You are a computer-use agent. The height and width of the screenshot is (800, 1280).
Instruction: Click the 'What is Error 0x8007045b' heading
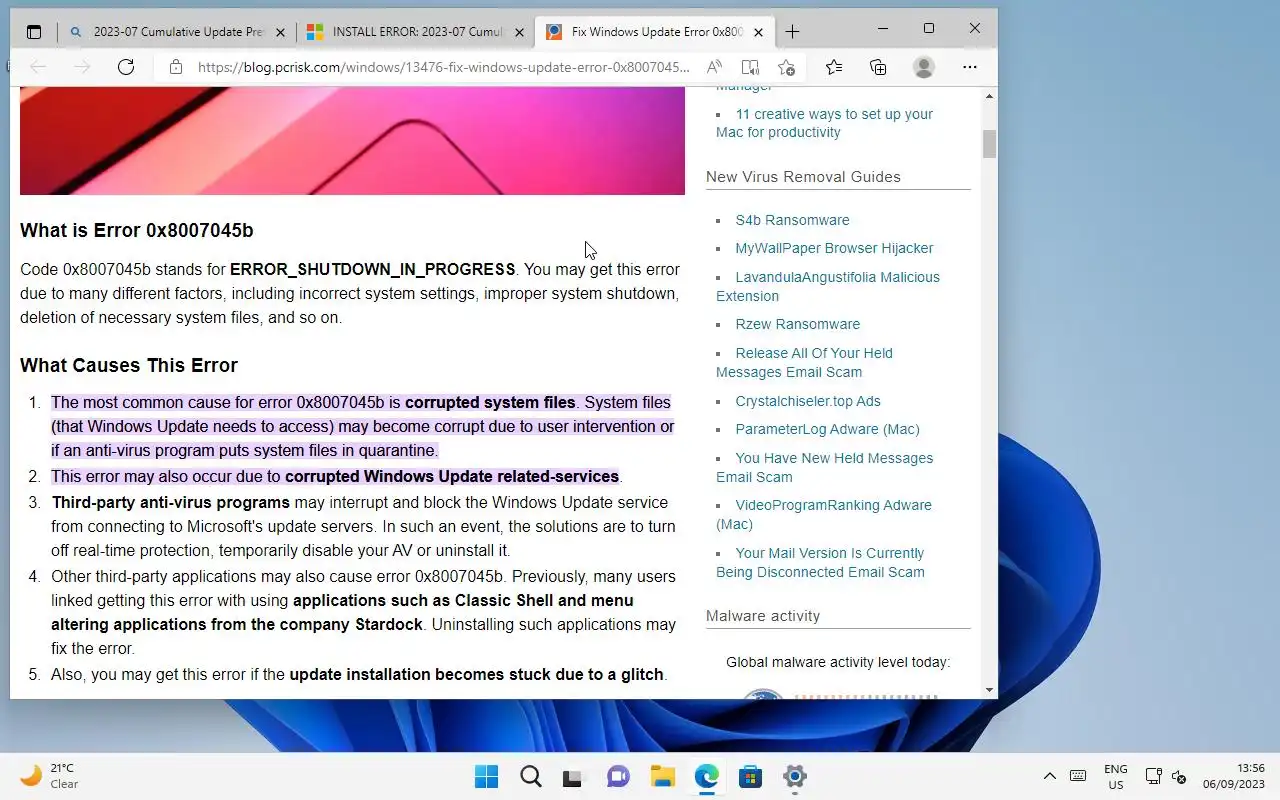[x=136, y=230]
